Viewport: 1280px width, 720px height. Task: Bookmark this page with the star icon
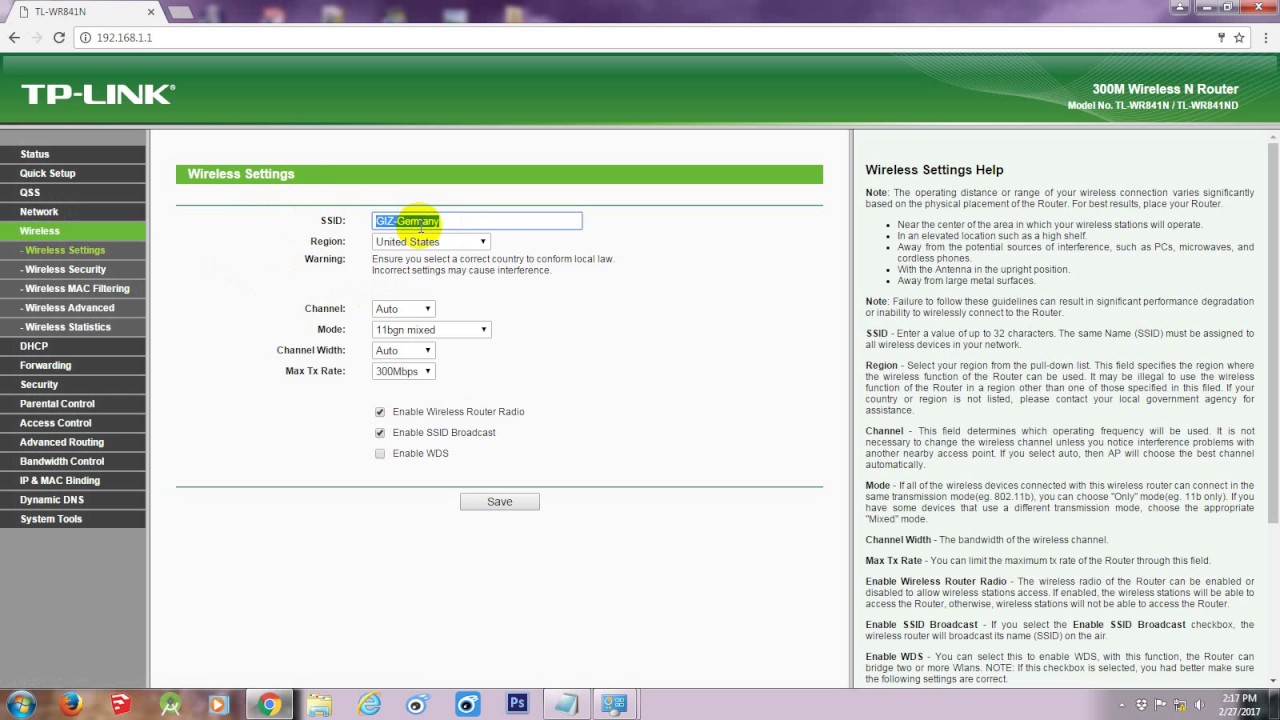(1239, 37)
